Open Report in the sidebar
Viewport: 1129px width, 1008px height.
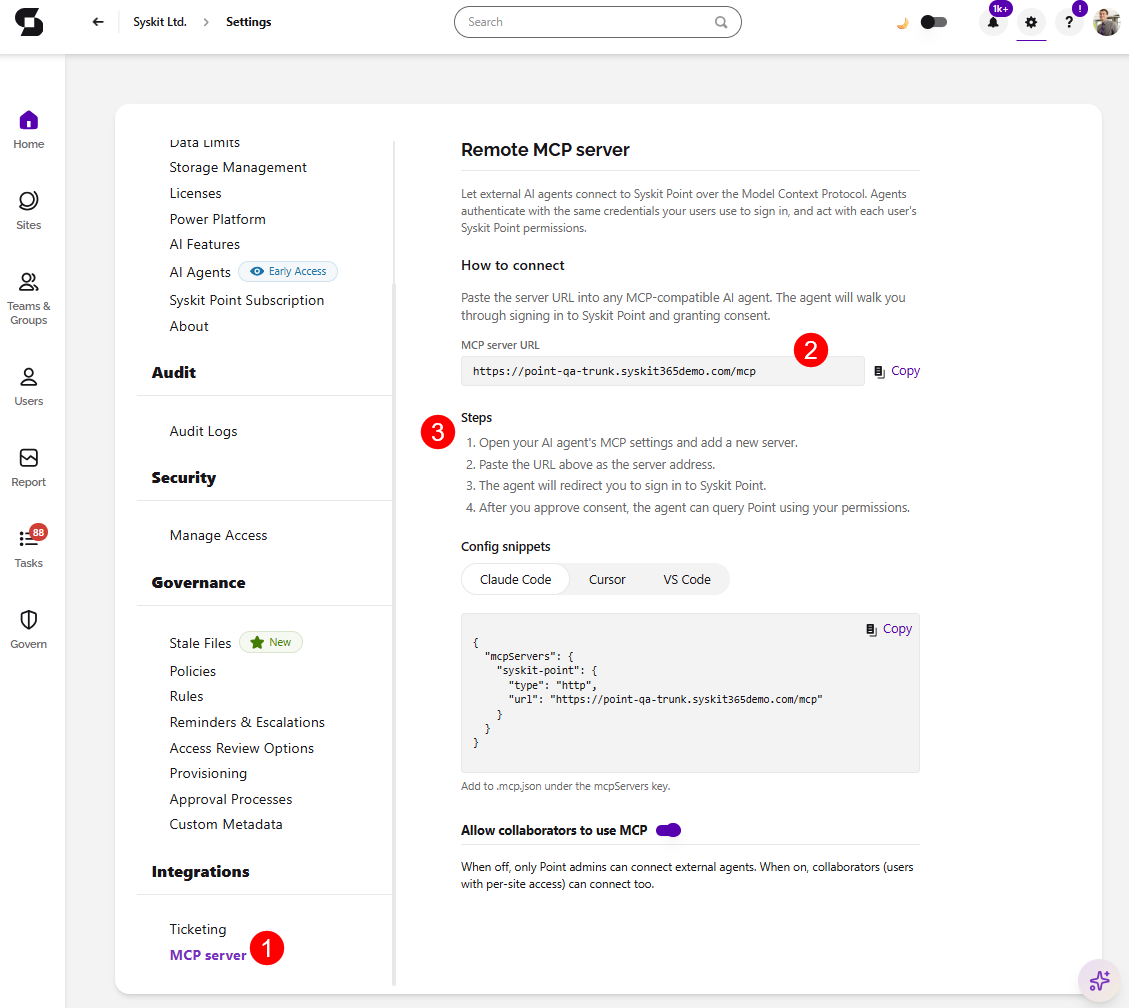(x=29, y=468)
